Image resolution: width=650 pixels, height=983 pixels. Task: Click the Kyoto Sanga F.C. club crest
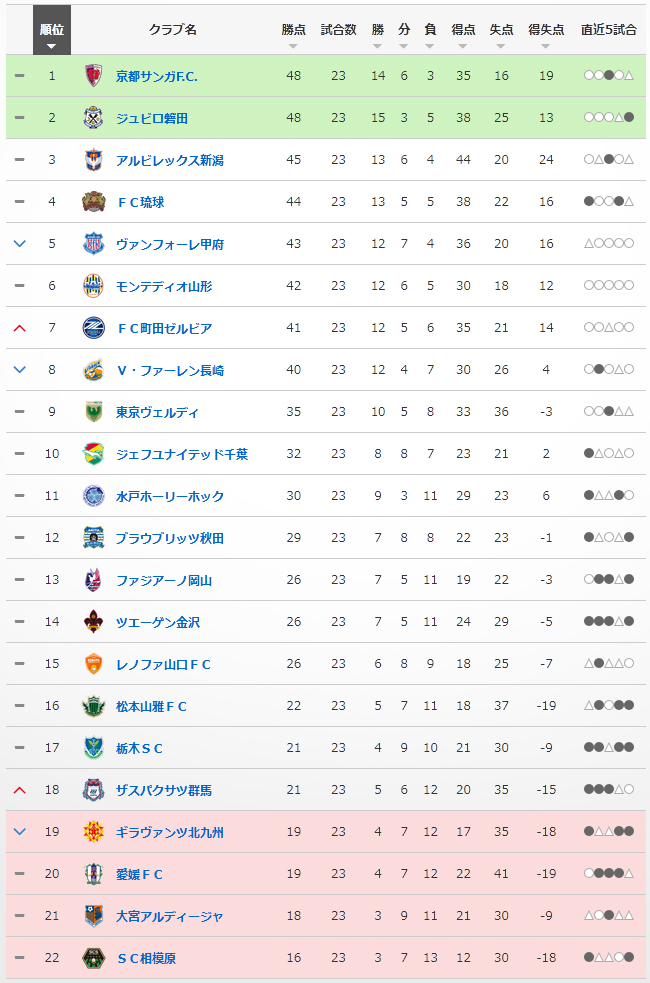[93, 76]
